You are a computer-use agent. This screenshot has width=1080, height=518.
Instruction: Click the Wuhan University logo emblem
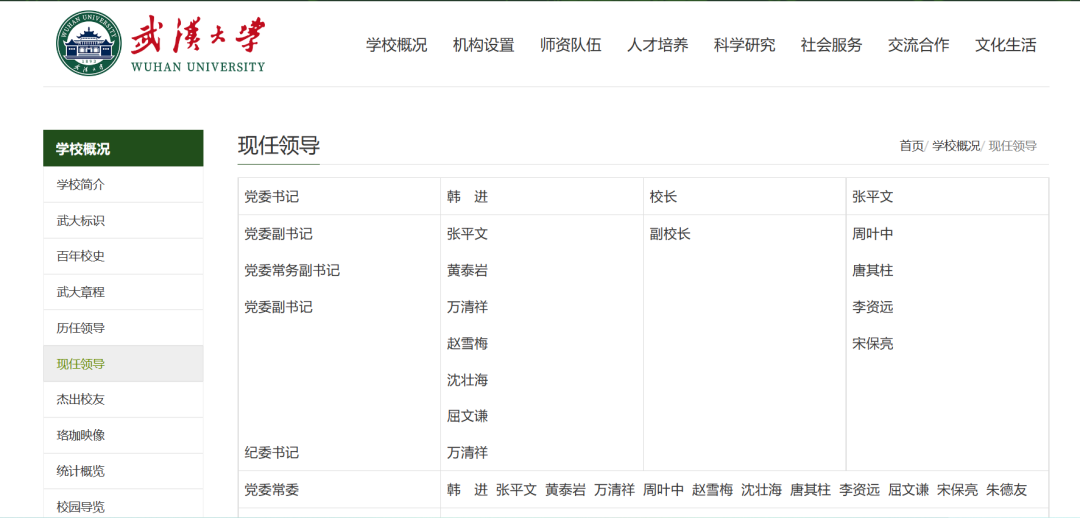[x=89, y=43]
